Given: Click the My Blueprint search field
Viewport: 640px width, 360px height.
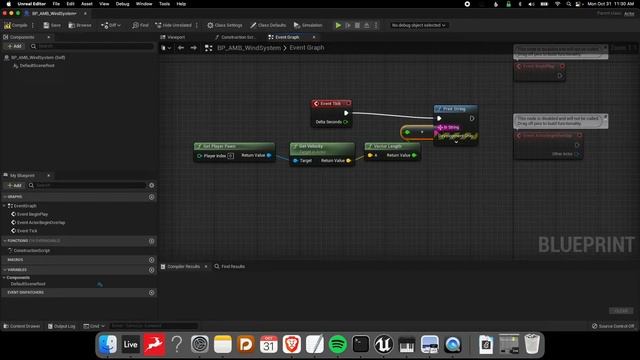Looking at the screenshot, I should click(x=87, y=185).
